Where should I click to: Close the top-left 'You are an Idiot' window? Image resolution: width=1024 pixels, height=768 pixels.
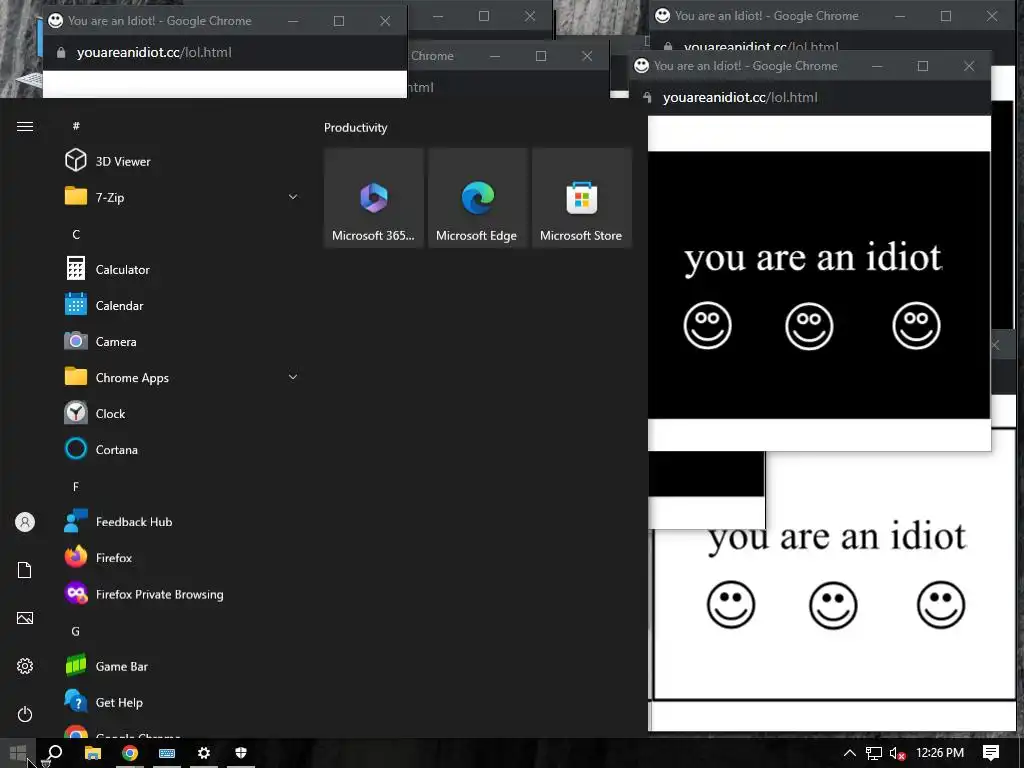pyautogui.click(x=385, y=21)
